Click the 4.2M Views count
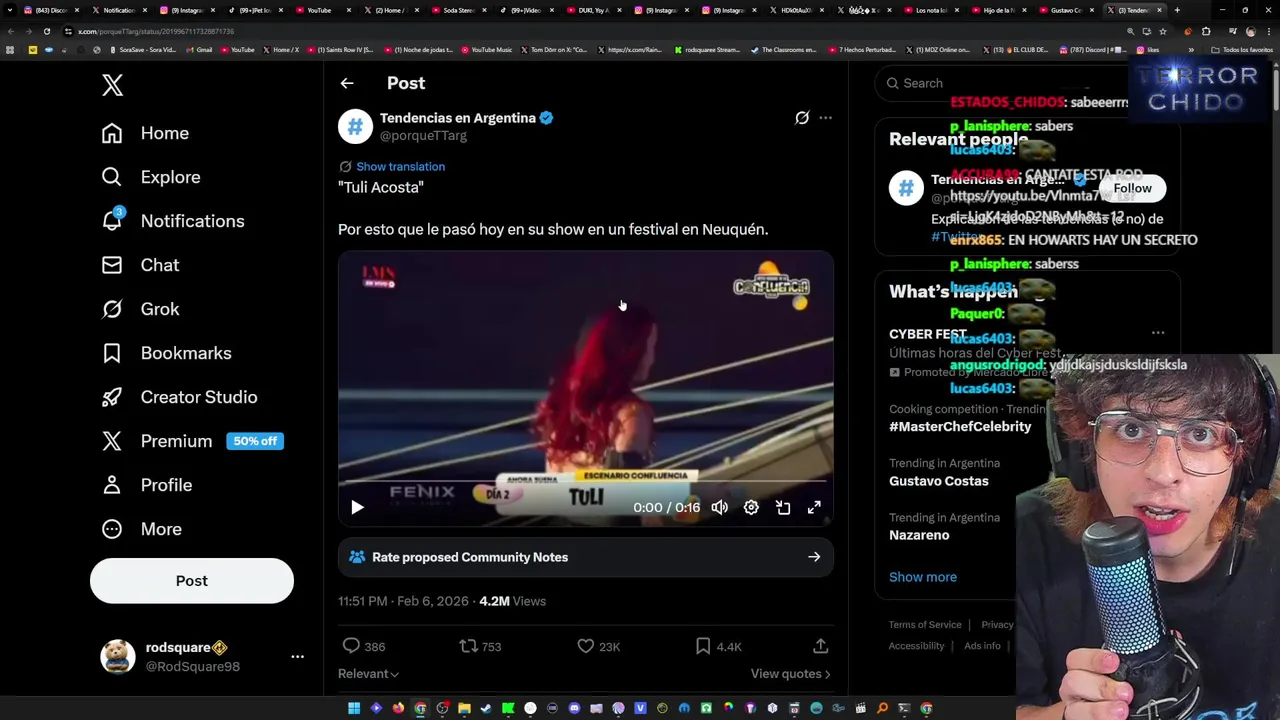 click(x=512, y=601)
